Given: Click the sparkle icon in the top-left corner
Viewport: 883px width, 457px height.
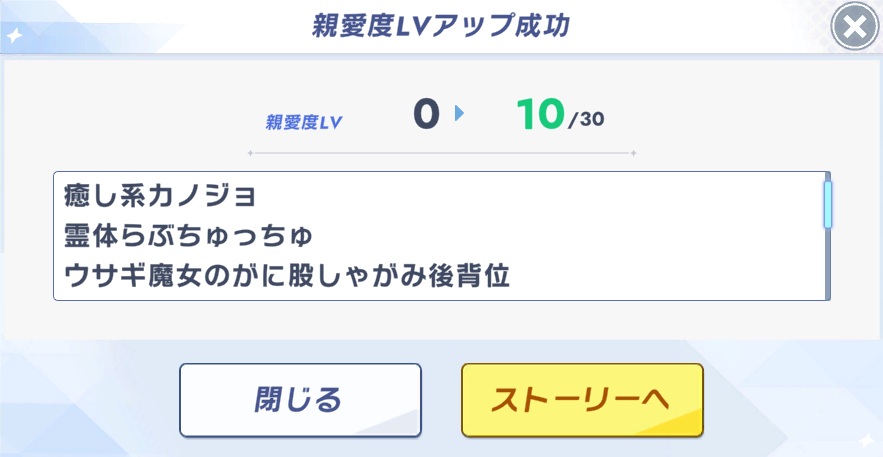Looking at the screenshot, I should (x=14, y=36).
